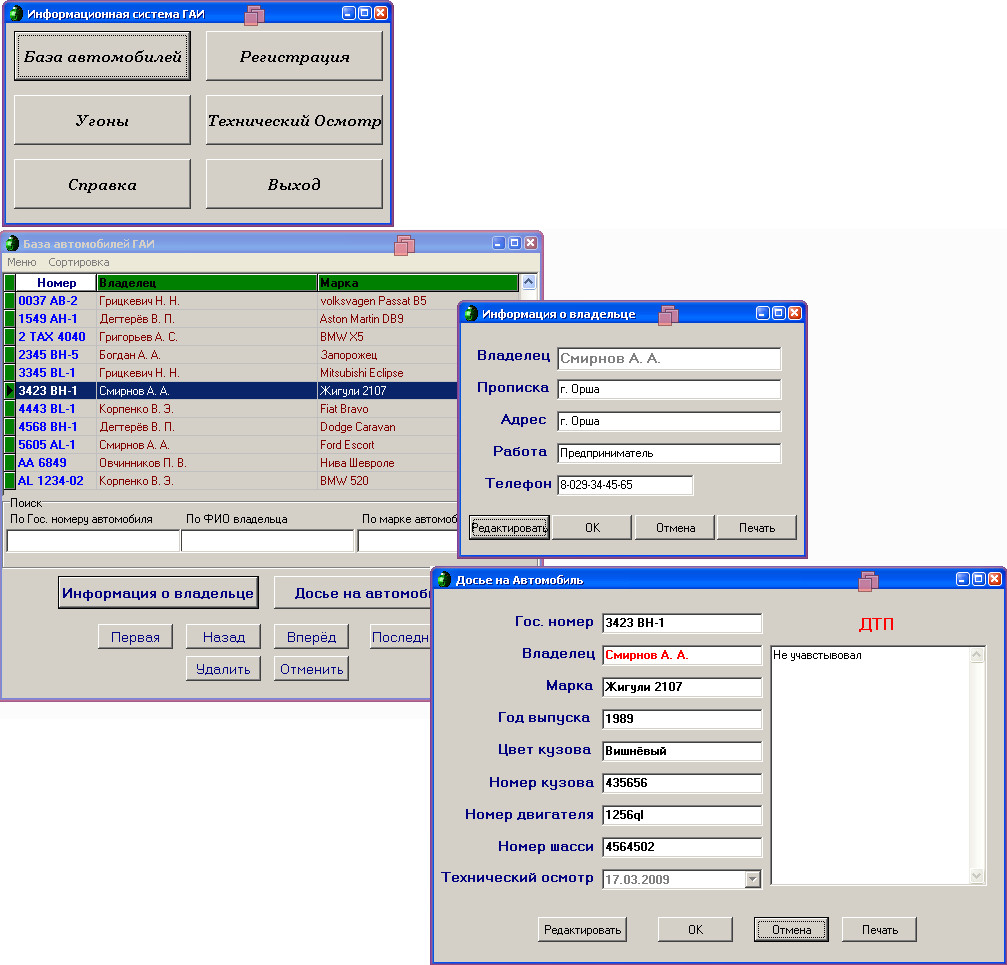This screenshot has width=1007, height=965.
Task: Click Редактировать in car dossier window
Action: point(582,930)
